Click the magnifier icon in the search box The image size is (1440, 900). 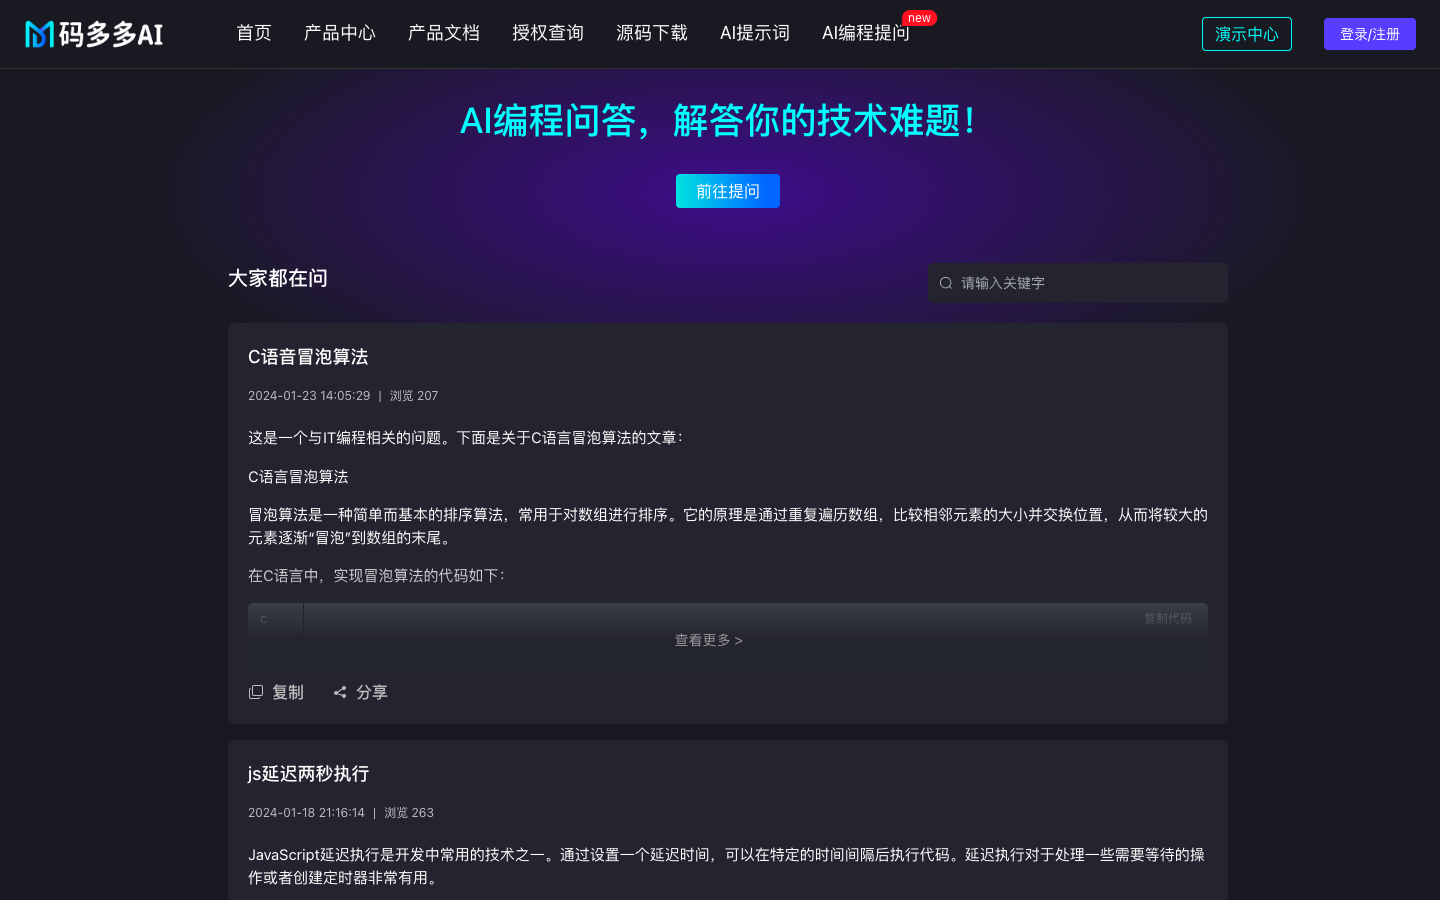tap(945, 283)
